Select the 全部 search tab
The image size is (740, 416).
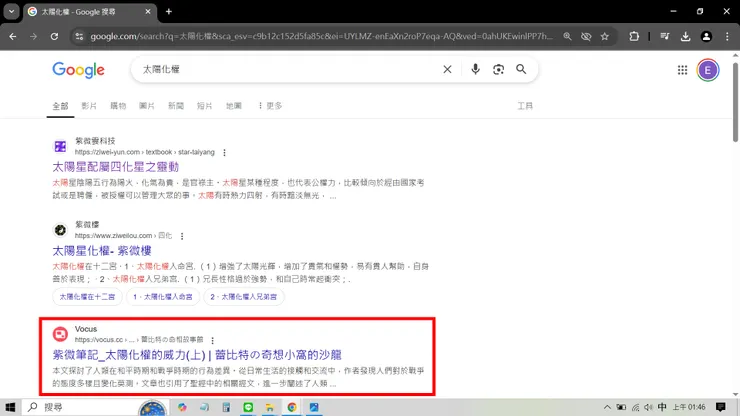(x=60, y=106)
